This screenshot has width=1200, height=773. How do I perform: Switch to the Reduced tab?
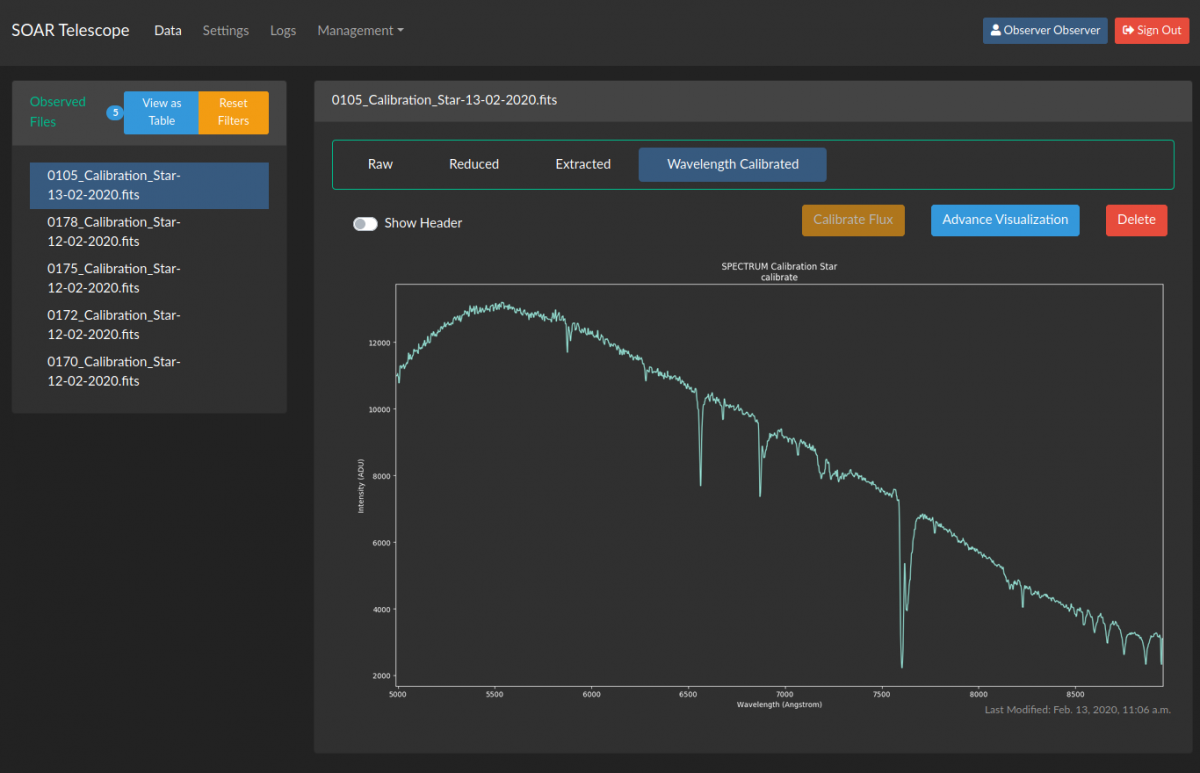pyautogui.click(x=474, y=164)
